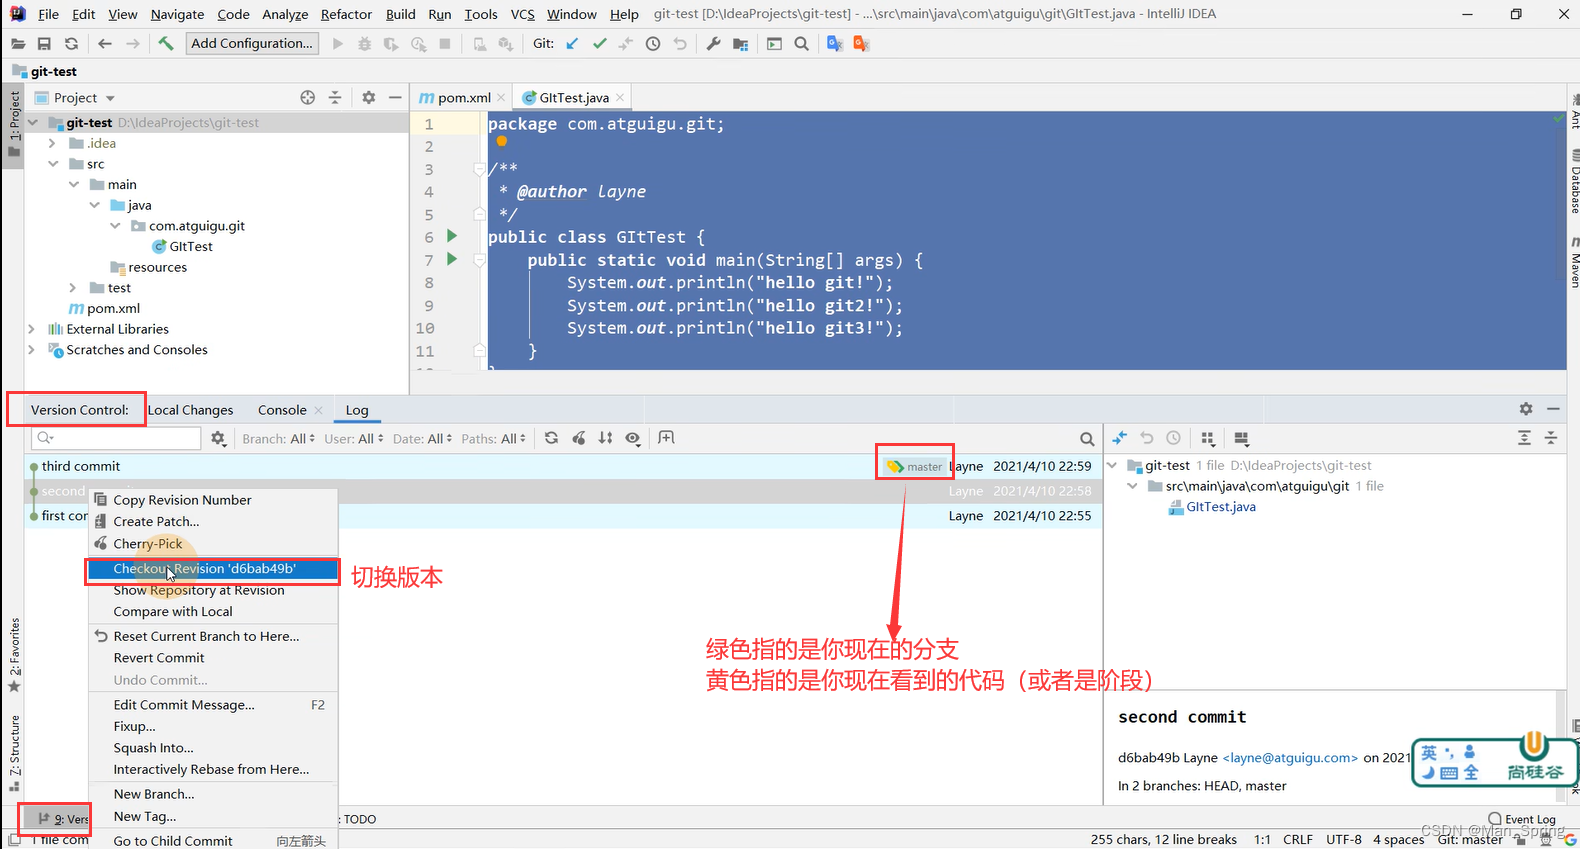Expand the test folder node
Viewport: 1580px width, 849px height.
(x=73, y=288)
